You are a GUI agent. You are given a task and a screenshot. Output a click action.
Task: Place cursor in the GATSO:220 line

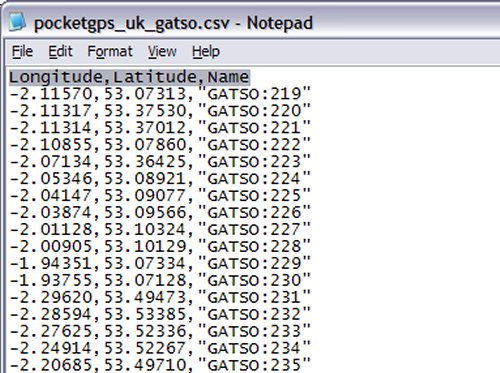tap(160, 111)
